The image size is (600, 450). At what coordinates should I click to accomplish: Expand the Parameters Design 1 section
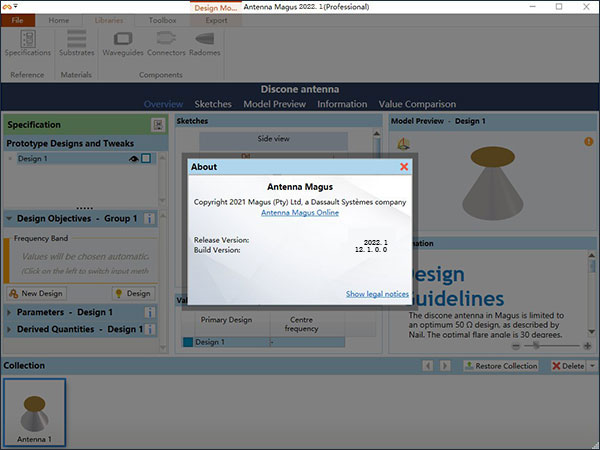[x=10, y=312]
